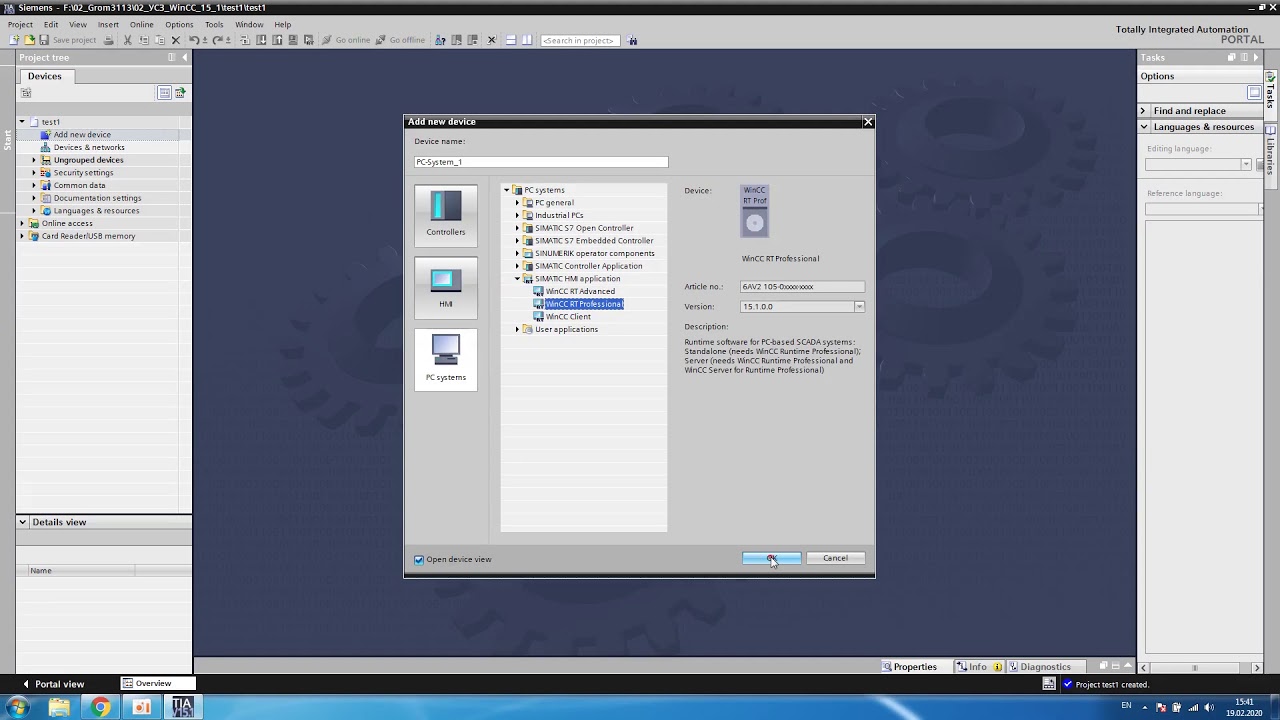Image resolution: width=1280 pixels, height=720 pixels.
Task: Click Go online in the toolbar
Action: (x=346, y=40)
